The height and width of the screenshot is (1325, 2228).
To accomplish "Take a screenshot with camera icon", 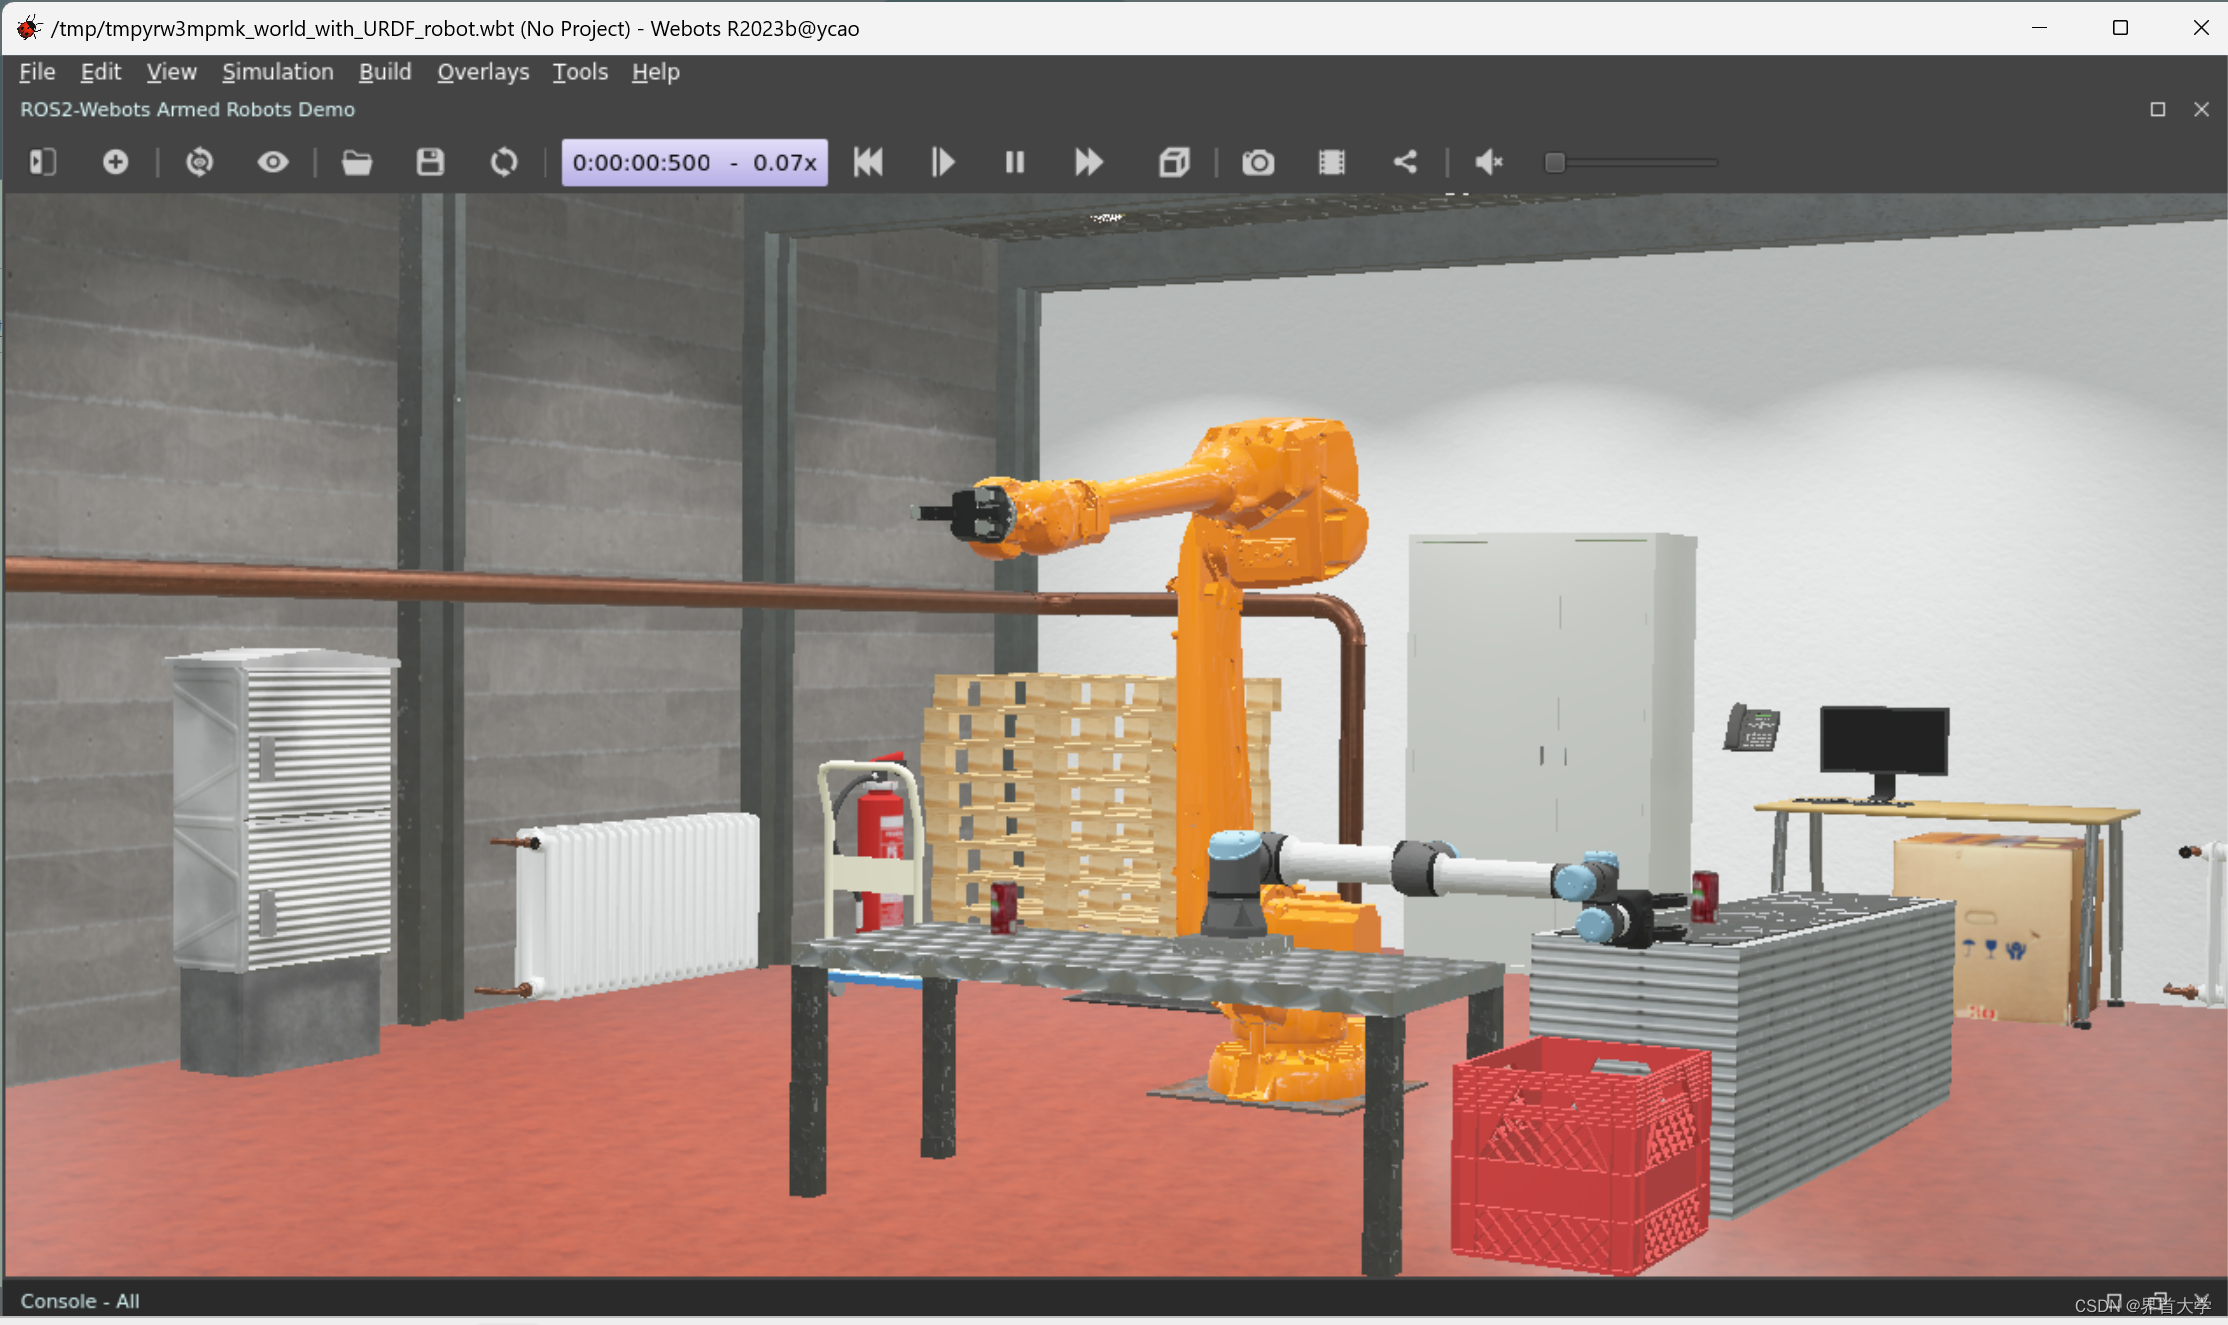I will pyautogui.click(x=1258, y=162).
